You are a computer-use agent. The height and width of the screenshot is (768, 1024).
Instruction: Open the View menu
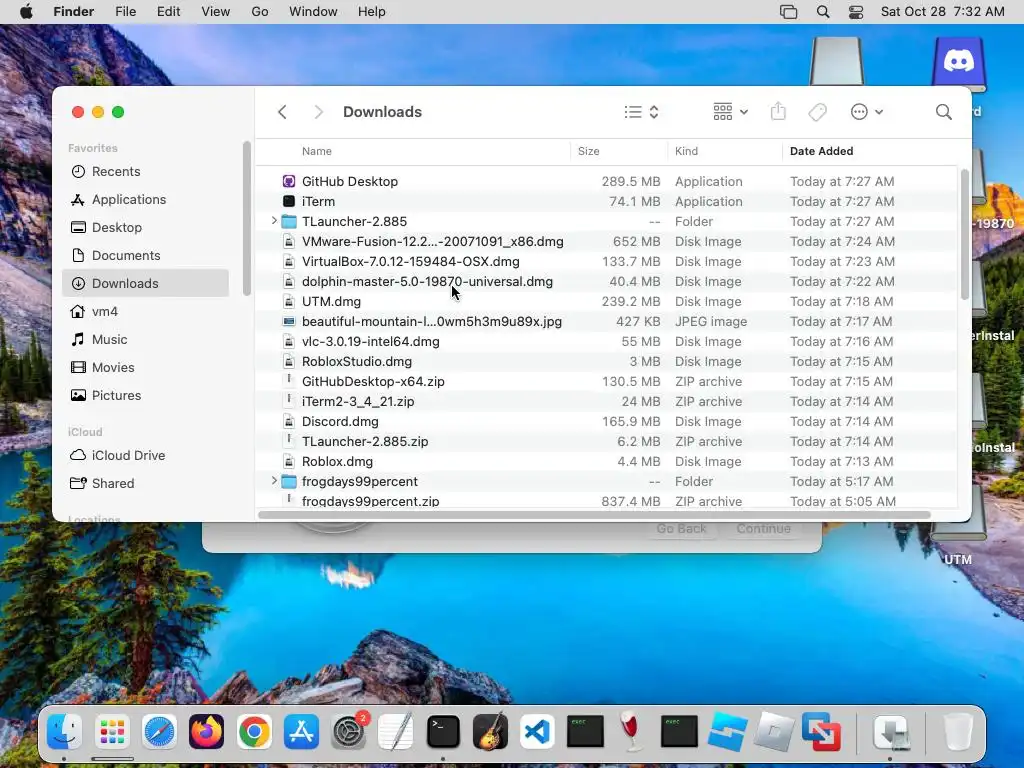pos(216,12)
